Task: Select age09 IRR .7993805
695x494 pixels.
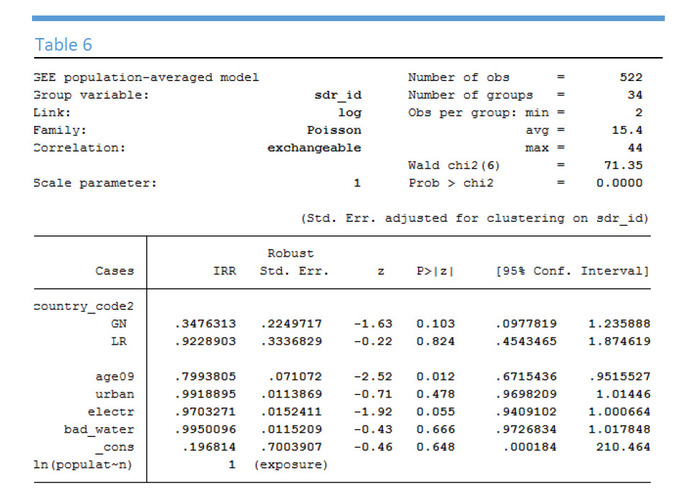Action: point(205,377)
